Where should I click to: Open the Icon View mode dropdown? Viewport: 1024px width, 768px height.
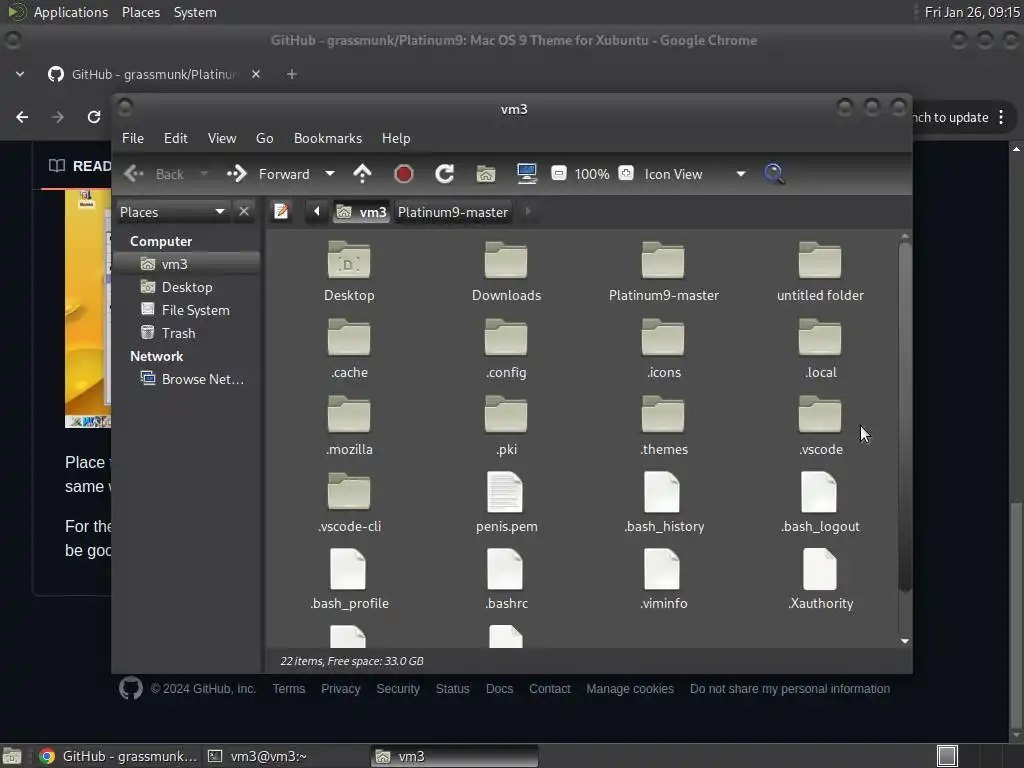695,174
